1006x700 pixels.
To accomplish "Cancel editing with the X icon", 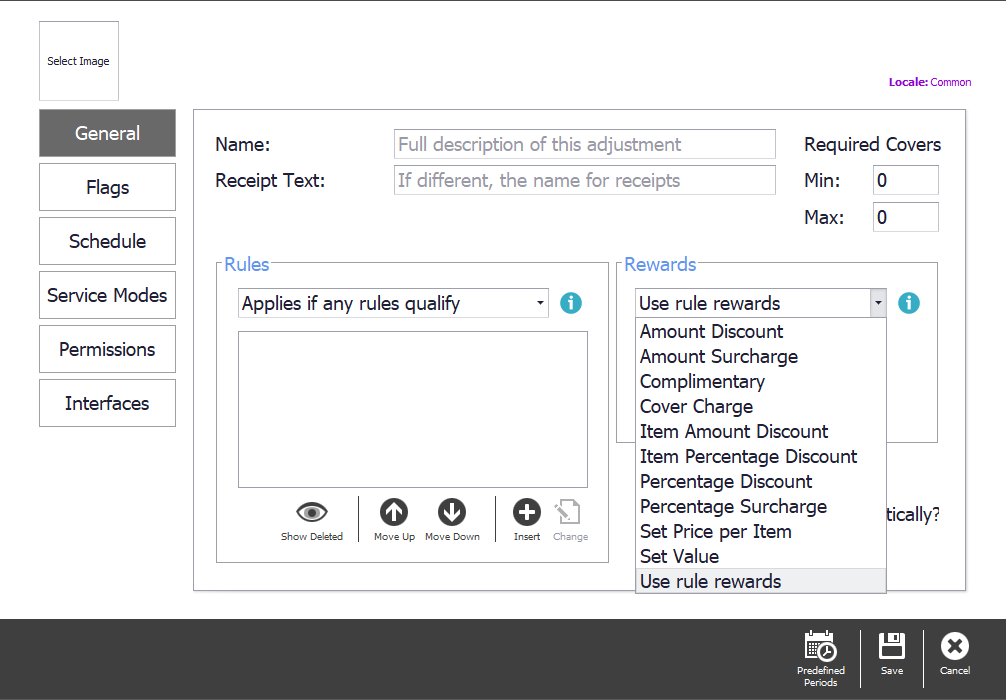I will 955,645.
